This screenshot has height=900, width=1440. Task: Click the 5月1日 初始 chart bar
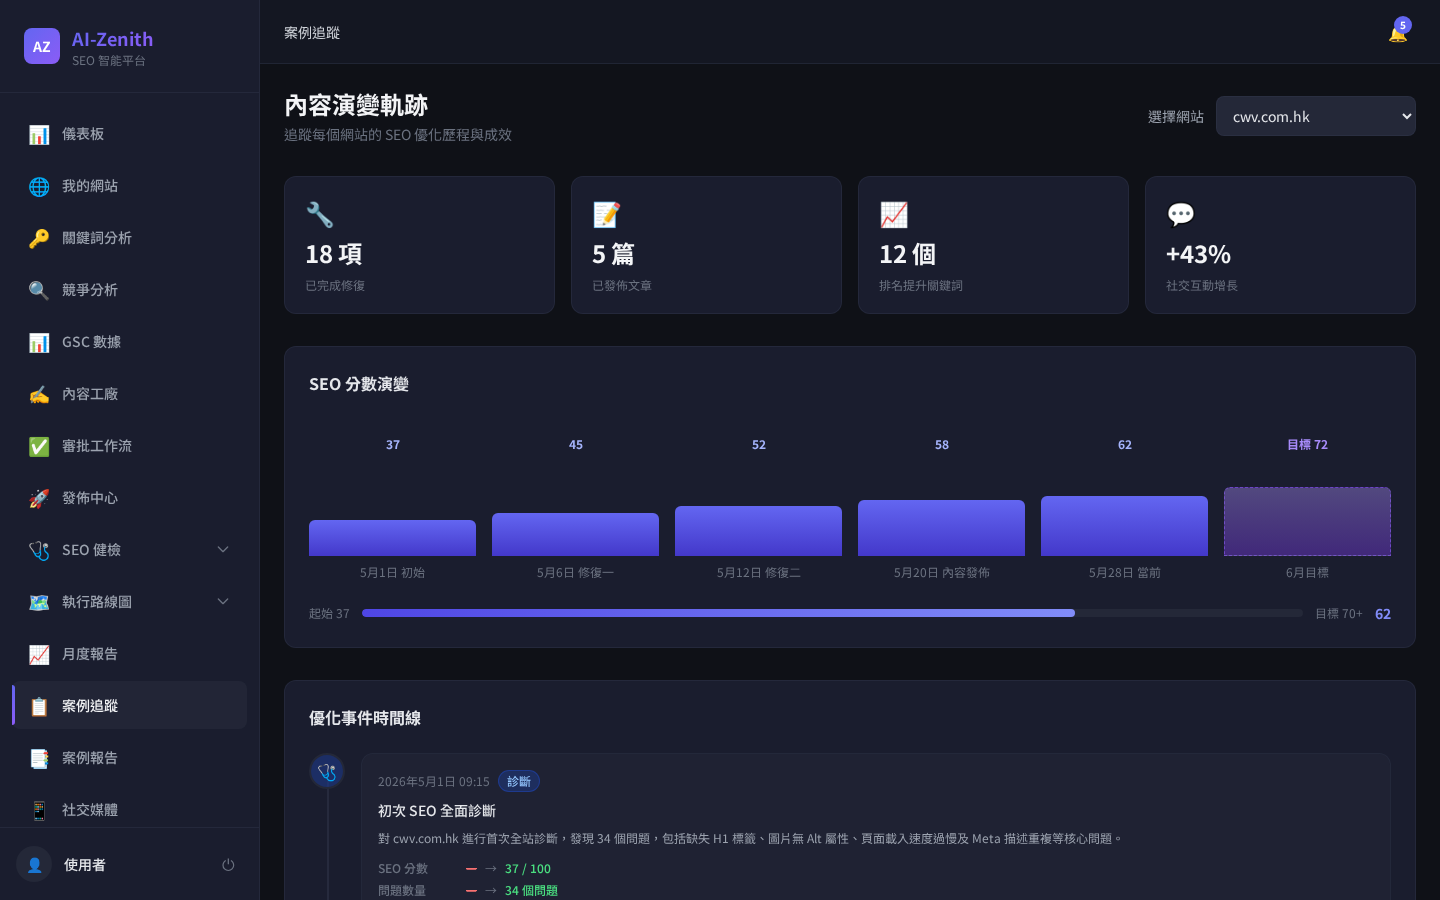(392, 538)
